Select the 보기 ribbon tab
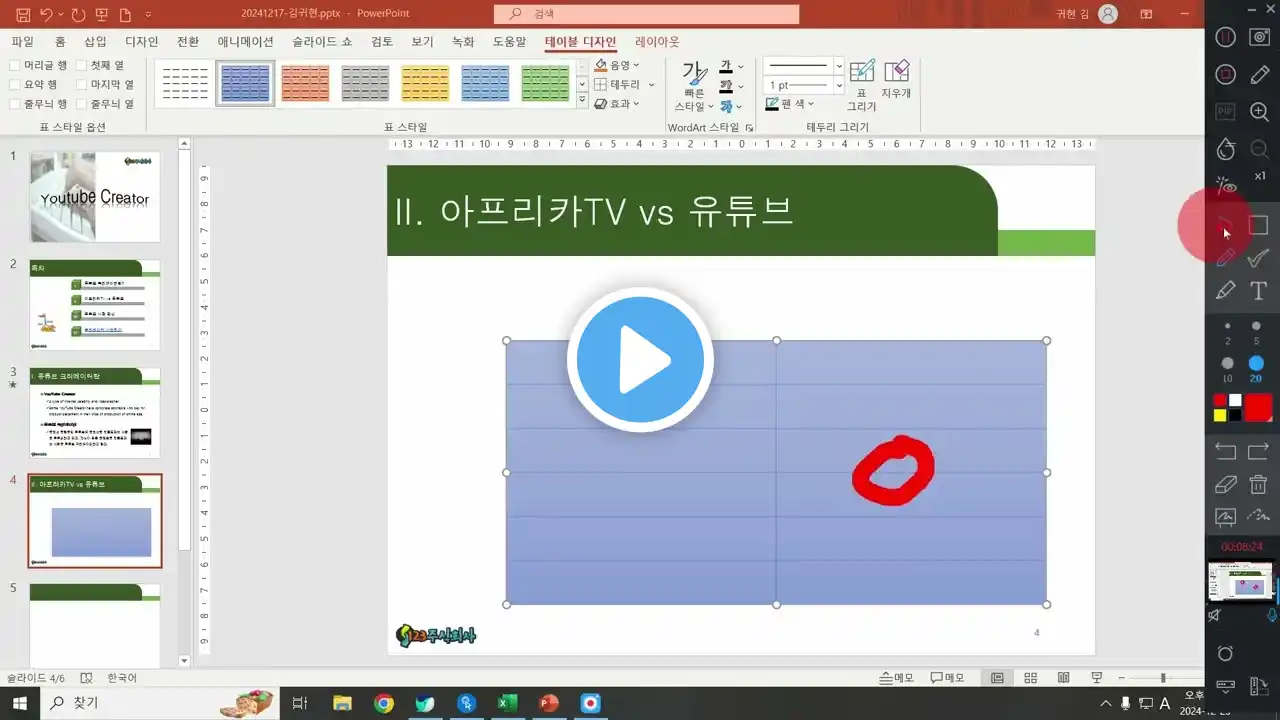The width and height of the screenshot is (1280, 720). 422,42
